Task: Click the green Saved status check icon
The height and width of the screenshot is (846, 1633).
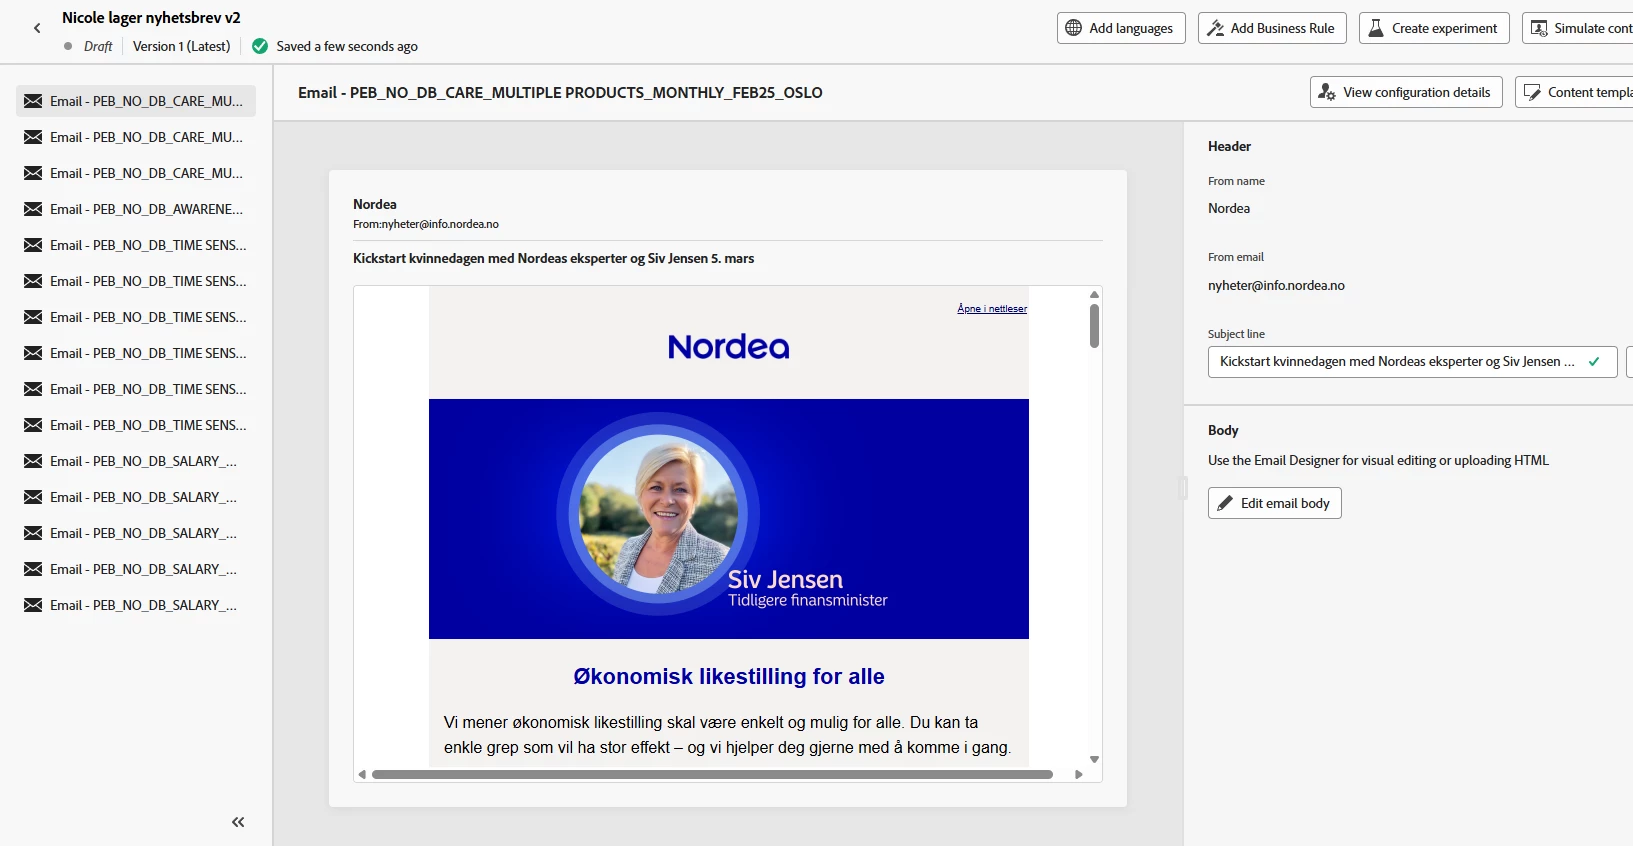Action: (260, 46)
